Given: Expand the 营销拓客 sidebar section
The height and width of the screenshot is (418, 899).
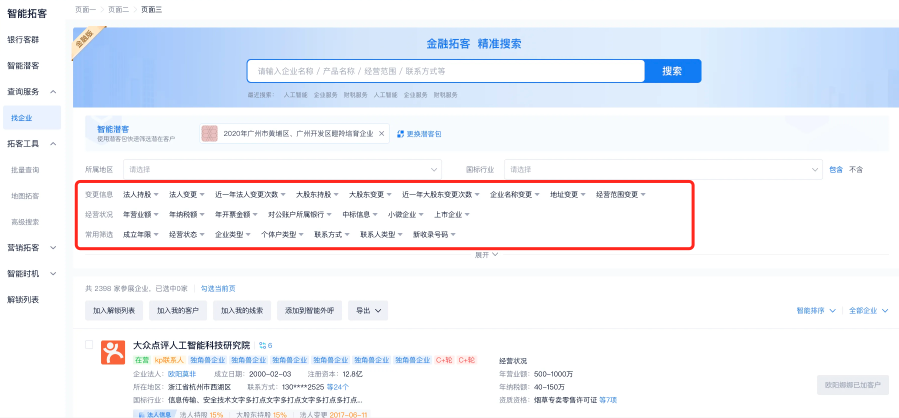Looking at the screenshot, I should coord(52,247).
